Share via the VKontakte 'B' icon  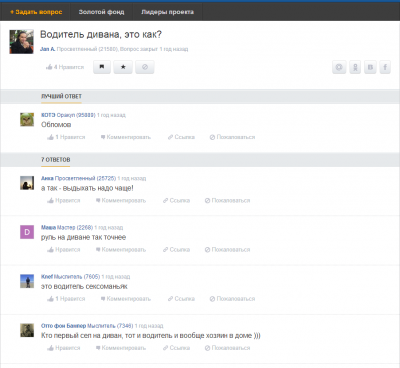pyautogui.click(x=370, y=67)
